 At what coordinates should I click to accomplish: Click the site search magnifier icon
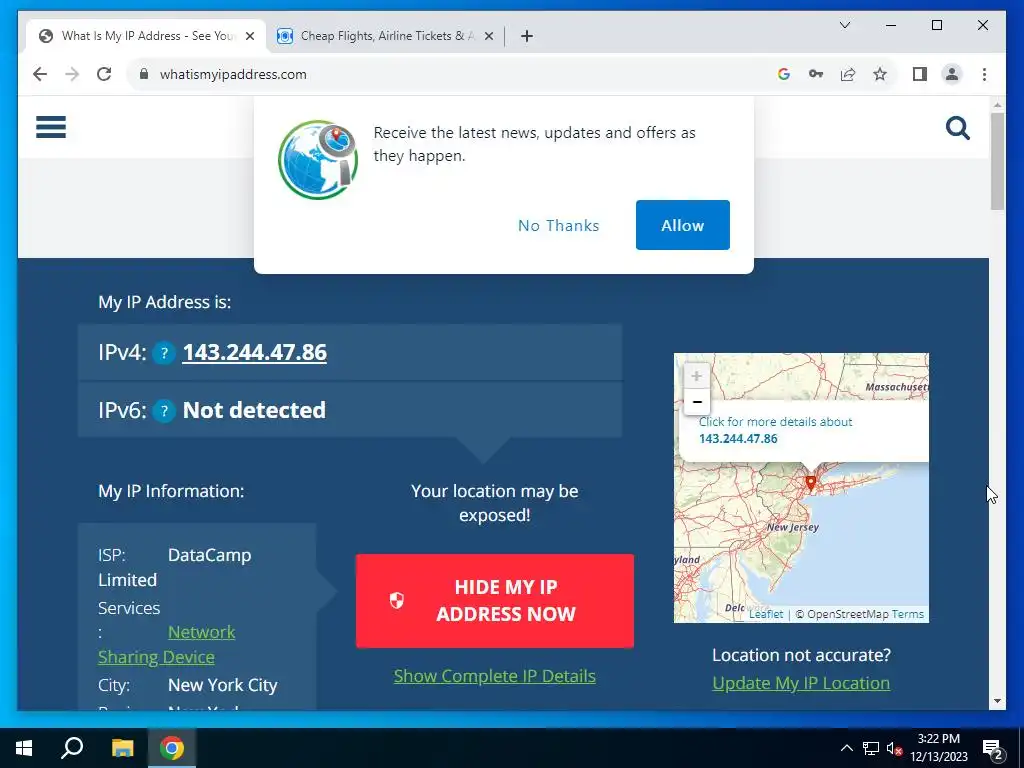957,128
